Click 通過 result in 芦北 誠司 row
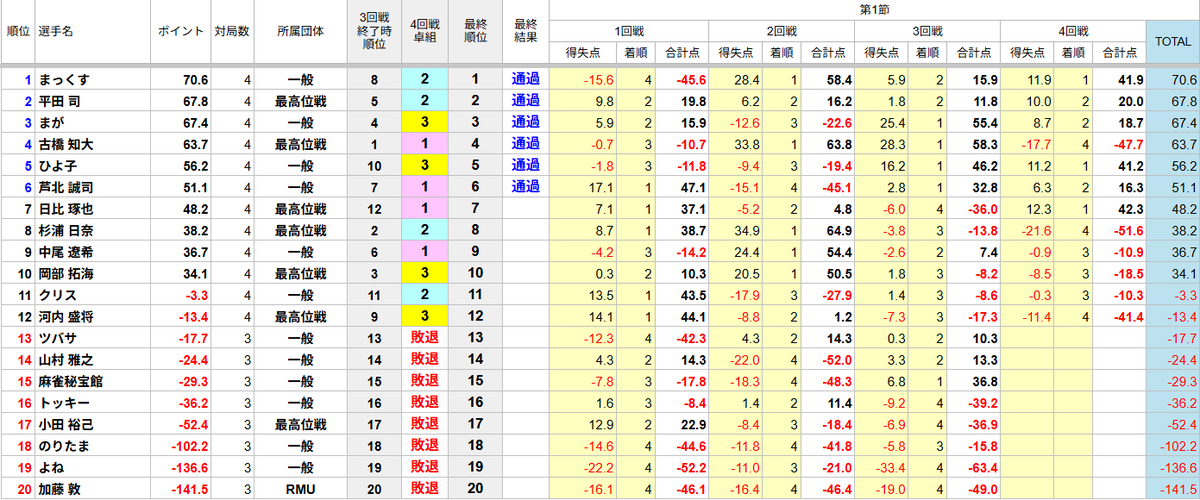The image size is (1200, 500). point(526,187)
